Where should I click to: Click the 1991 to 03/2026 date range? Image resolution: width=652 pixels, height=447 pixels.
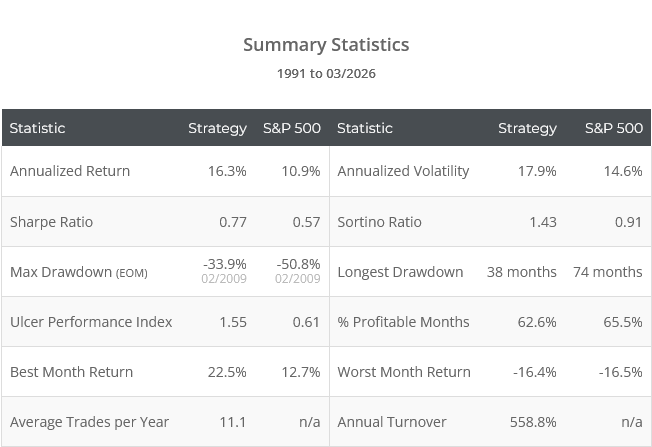coord(326,74)
